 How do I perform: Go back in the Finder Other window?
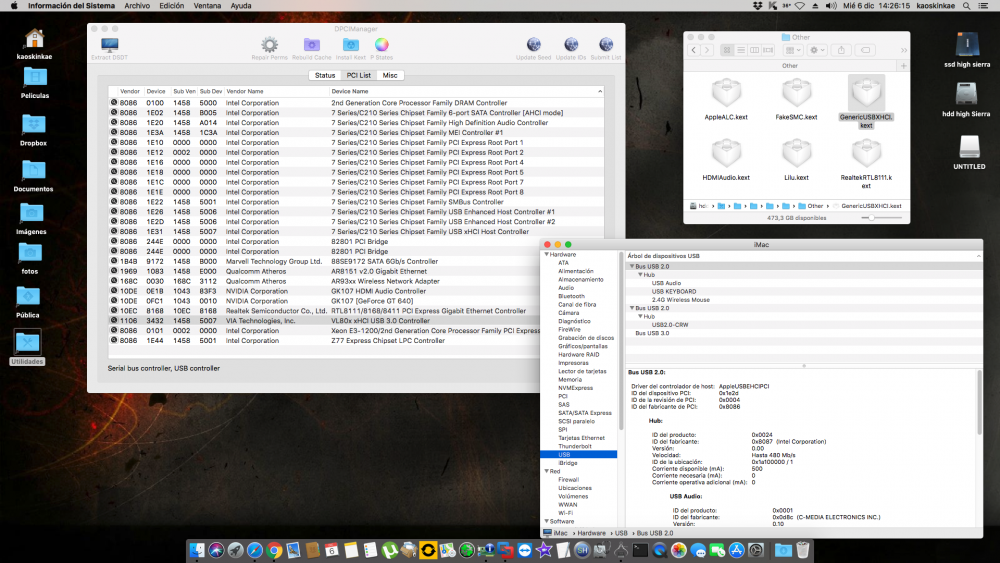coord(694,50)
